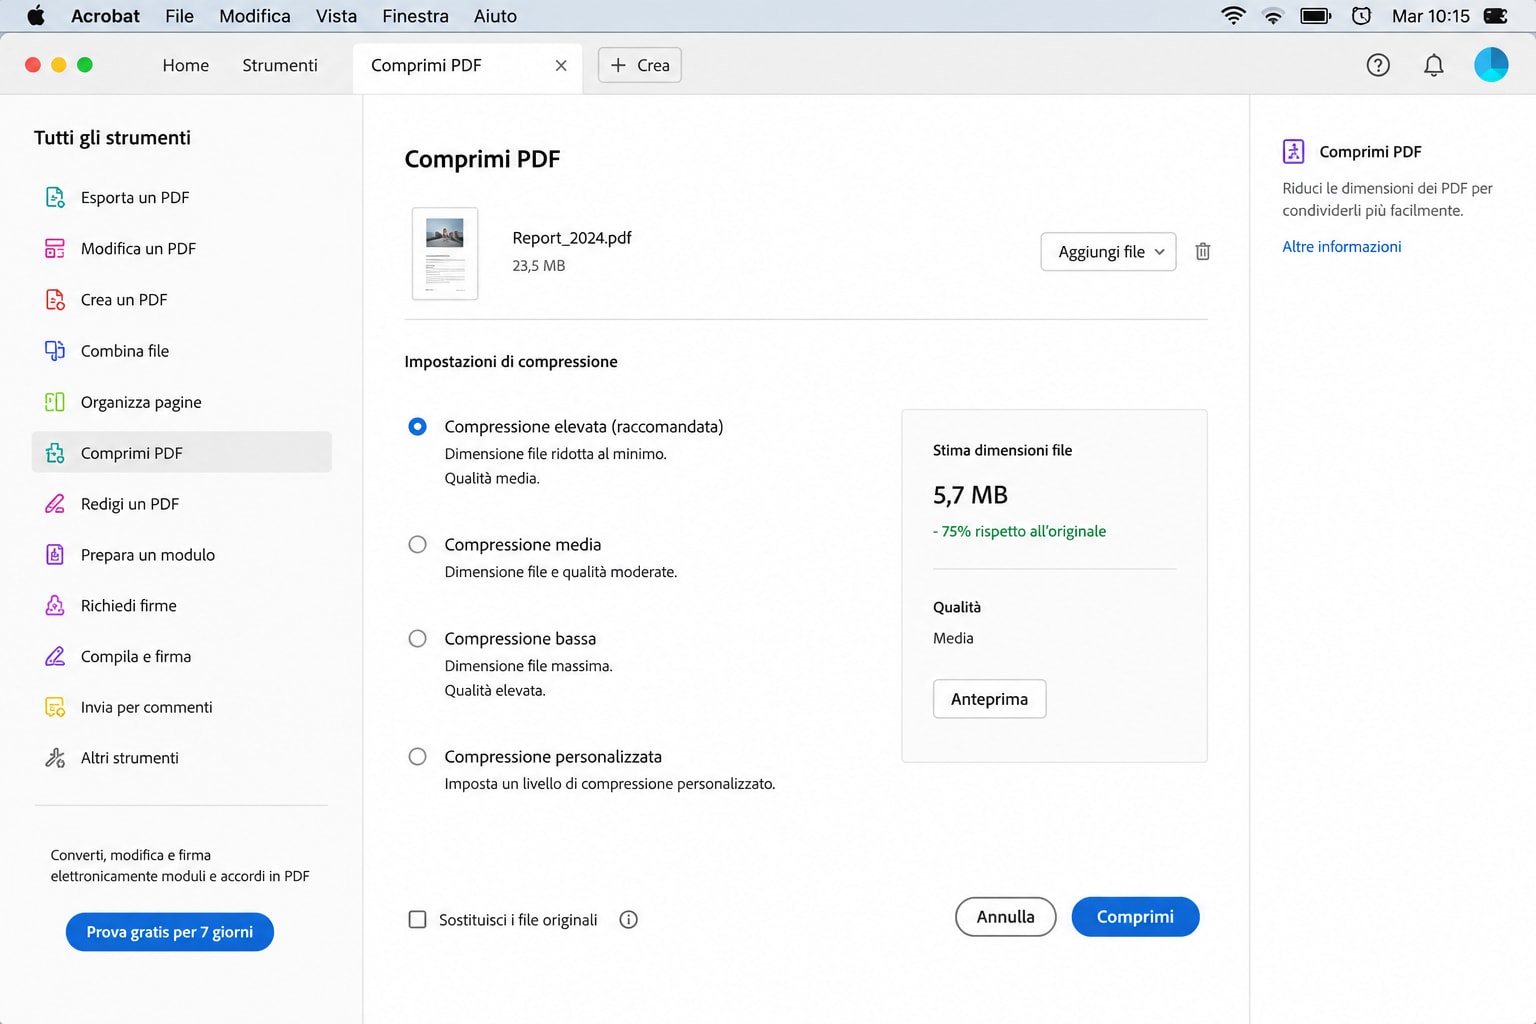Image resolution: width=1536 pixels, height=1024 pixels.
Task: Open the Vista menu
Action: pyautogui.click(x=336, y=16)
